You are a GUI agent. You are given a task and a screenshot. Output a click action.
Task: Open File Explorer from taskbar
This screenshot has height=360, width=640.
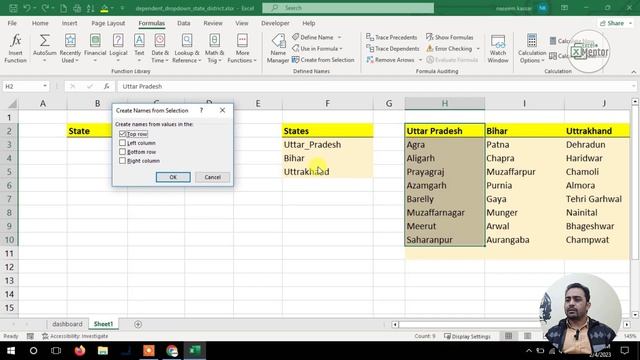(x=103, y=351)
